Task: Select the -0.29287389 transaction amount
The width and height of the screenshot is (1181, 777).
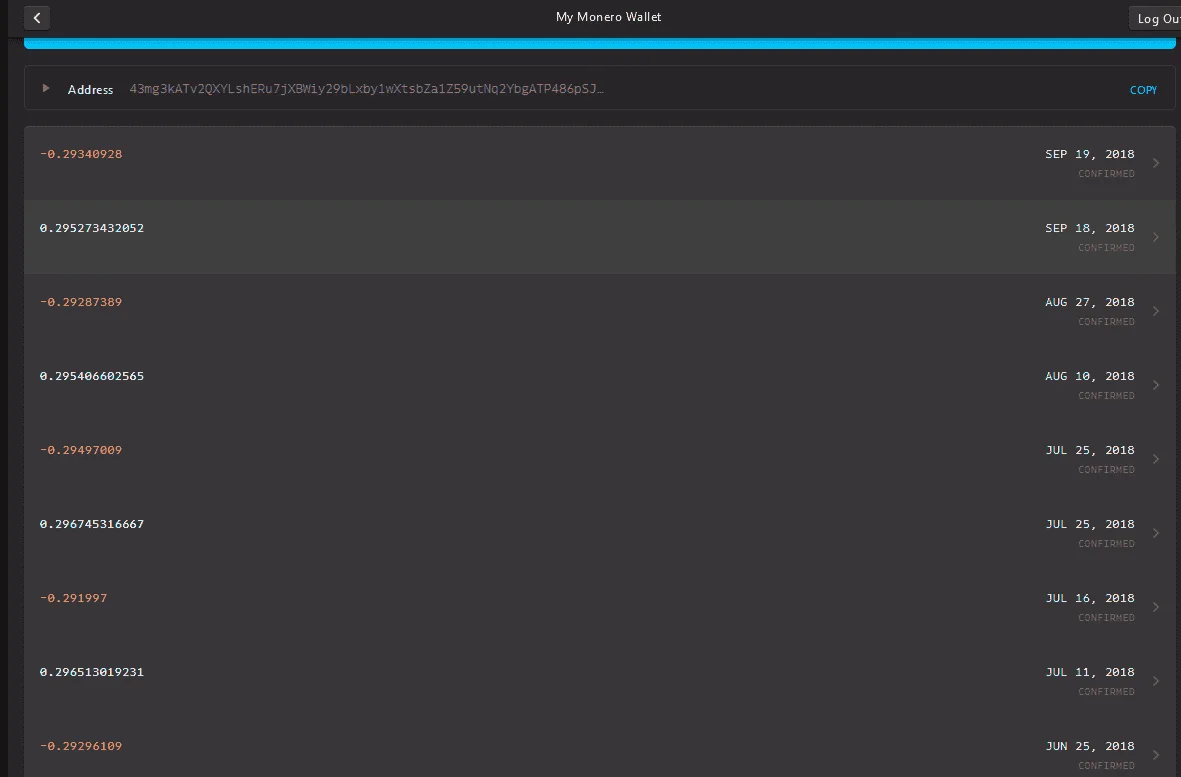Action: pyautogui.click(x=81, y=302)
